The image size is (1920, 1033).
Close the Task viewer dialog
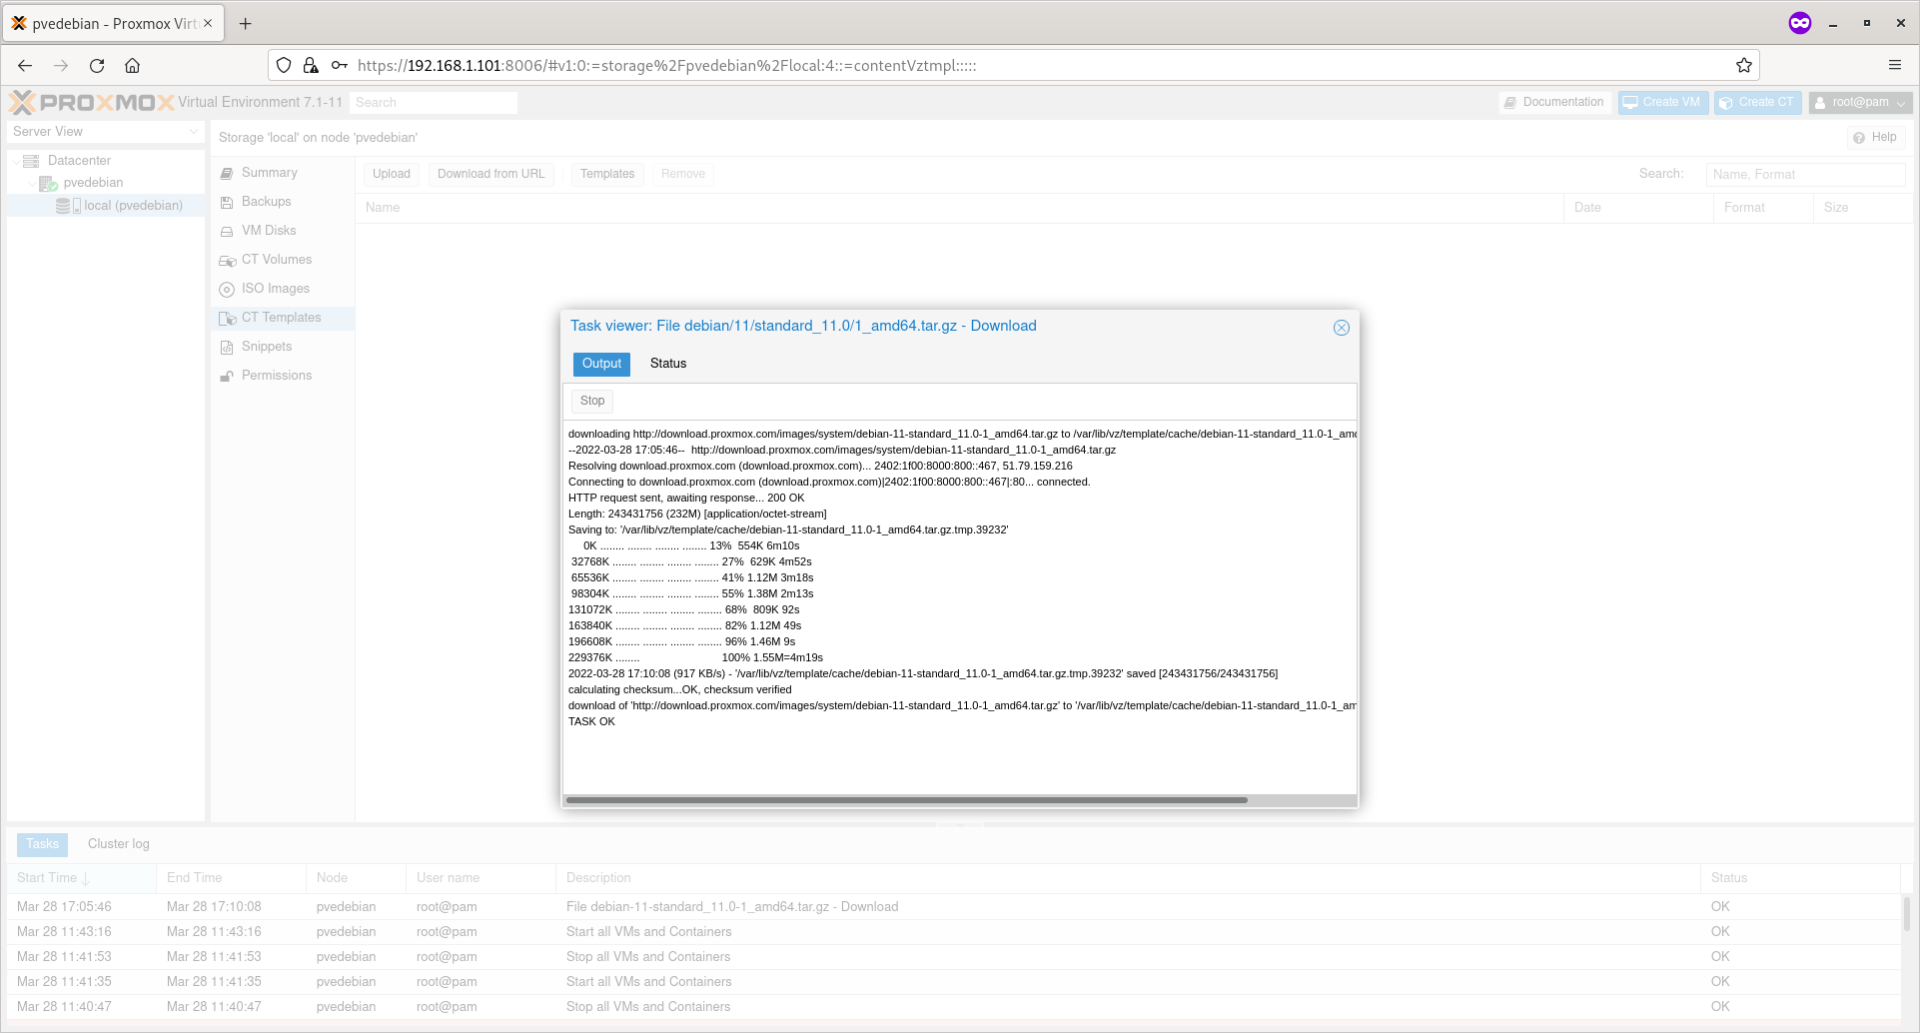coord(1341,328)
